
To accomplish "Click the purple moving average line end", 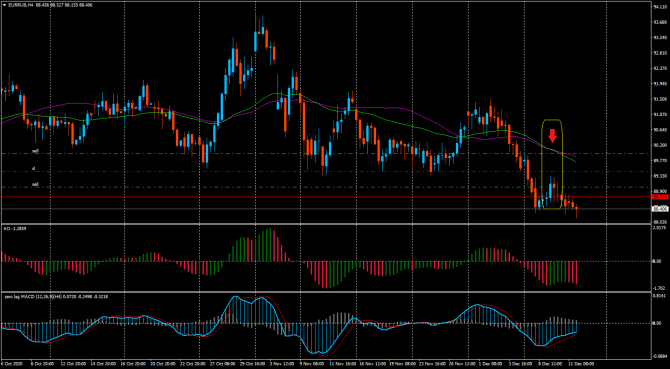I will [x=575, y=155].
